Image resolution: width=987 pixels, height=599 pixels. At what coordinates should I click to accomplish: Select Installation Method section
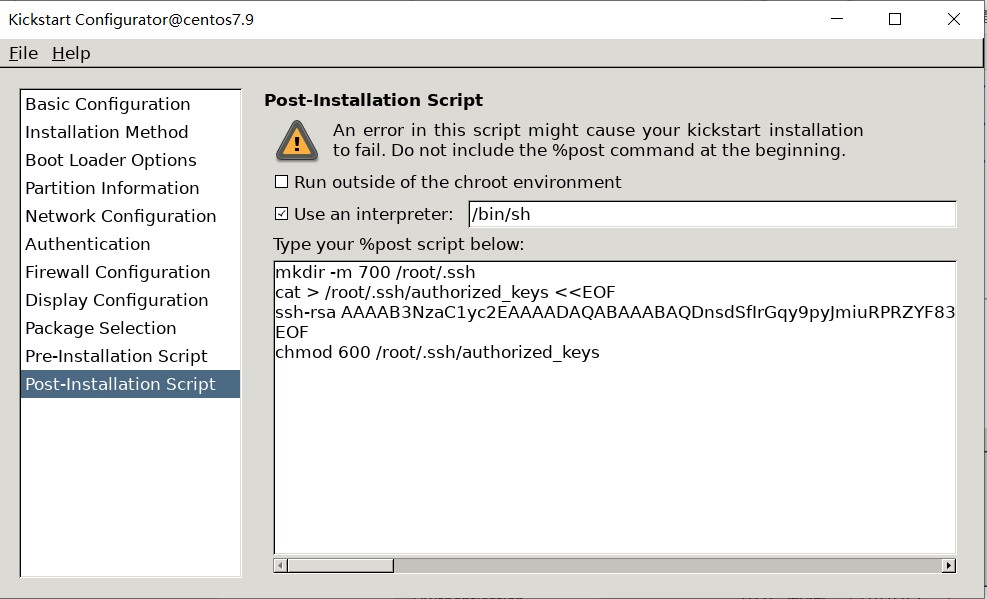(130, 132)
